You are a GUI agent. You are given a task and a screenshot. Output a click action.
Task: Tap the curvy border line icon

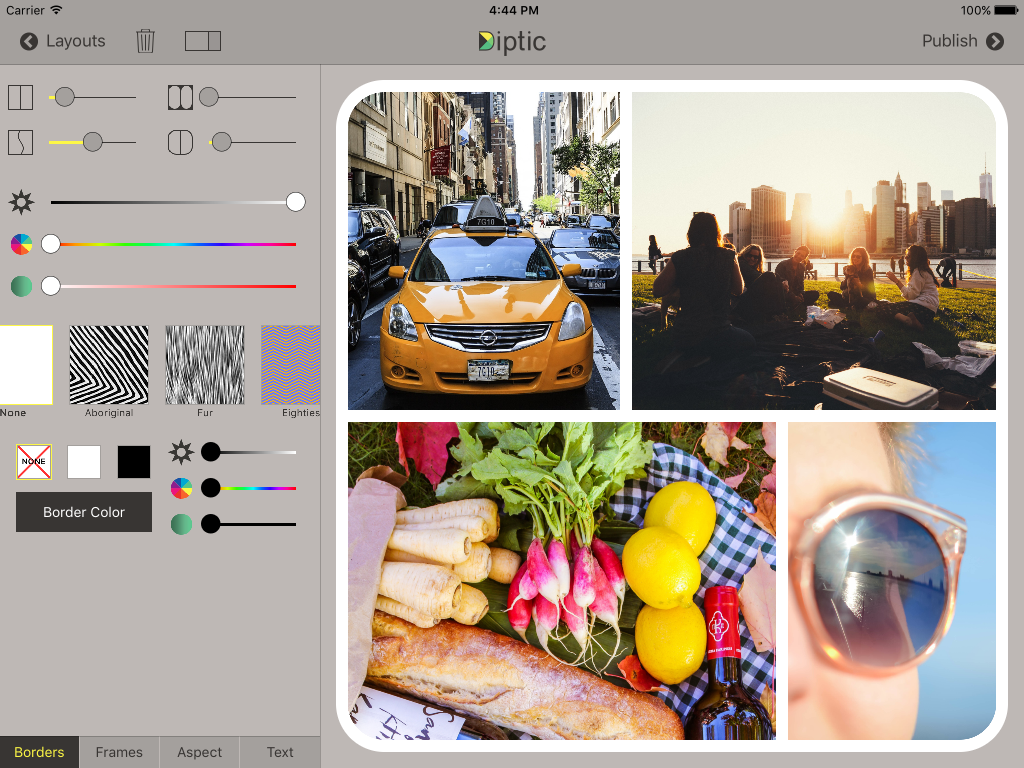(20, 142)
